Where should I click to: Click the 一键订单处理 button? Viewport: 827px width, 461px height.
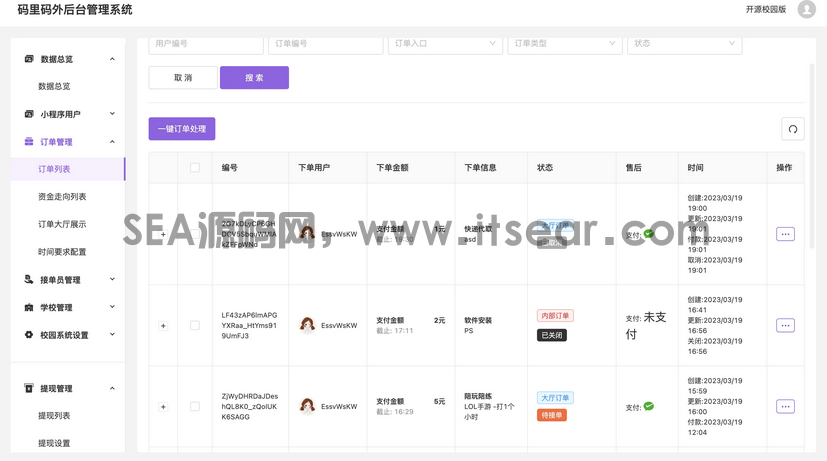[182, 129]
